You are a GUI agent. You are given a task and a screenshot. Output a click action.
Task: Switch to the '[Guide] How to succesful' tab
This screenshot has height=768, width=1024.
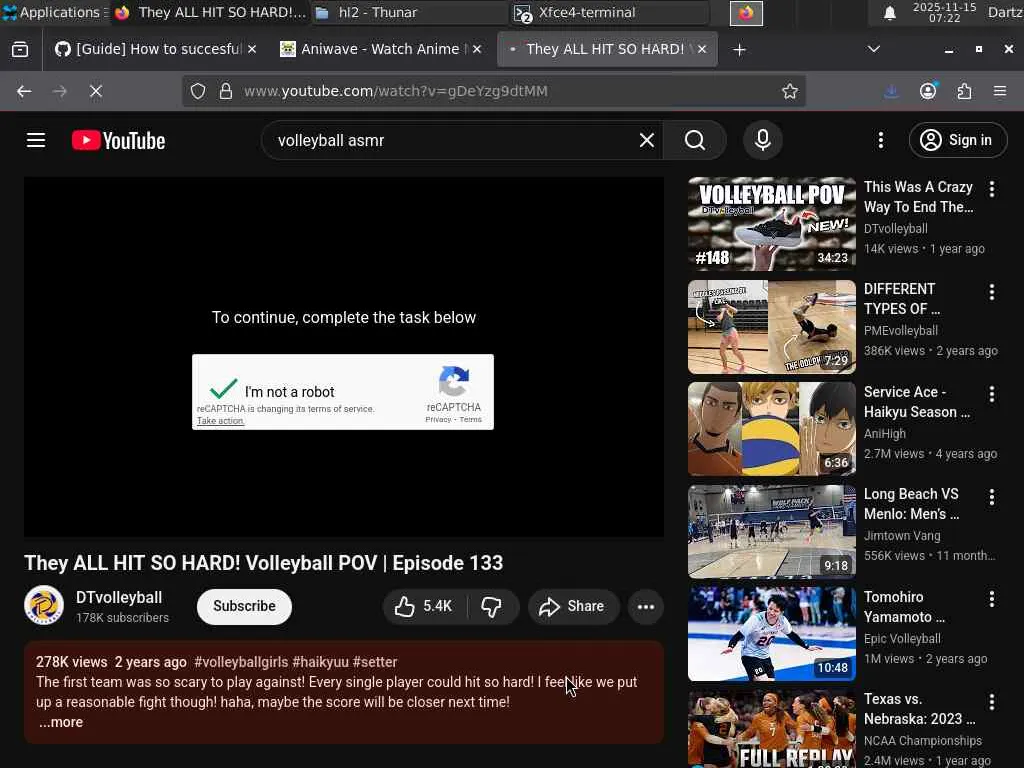[150, 50]
